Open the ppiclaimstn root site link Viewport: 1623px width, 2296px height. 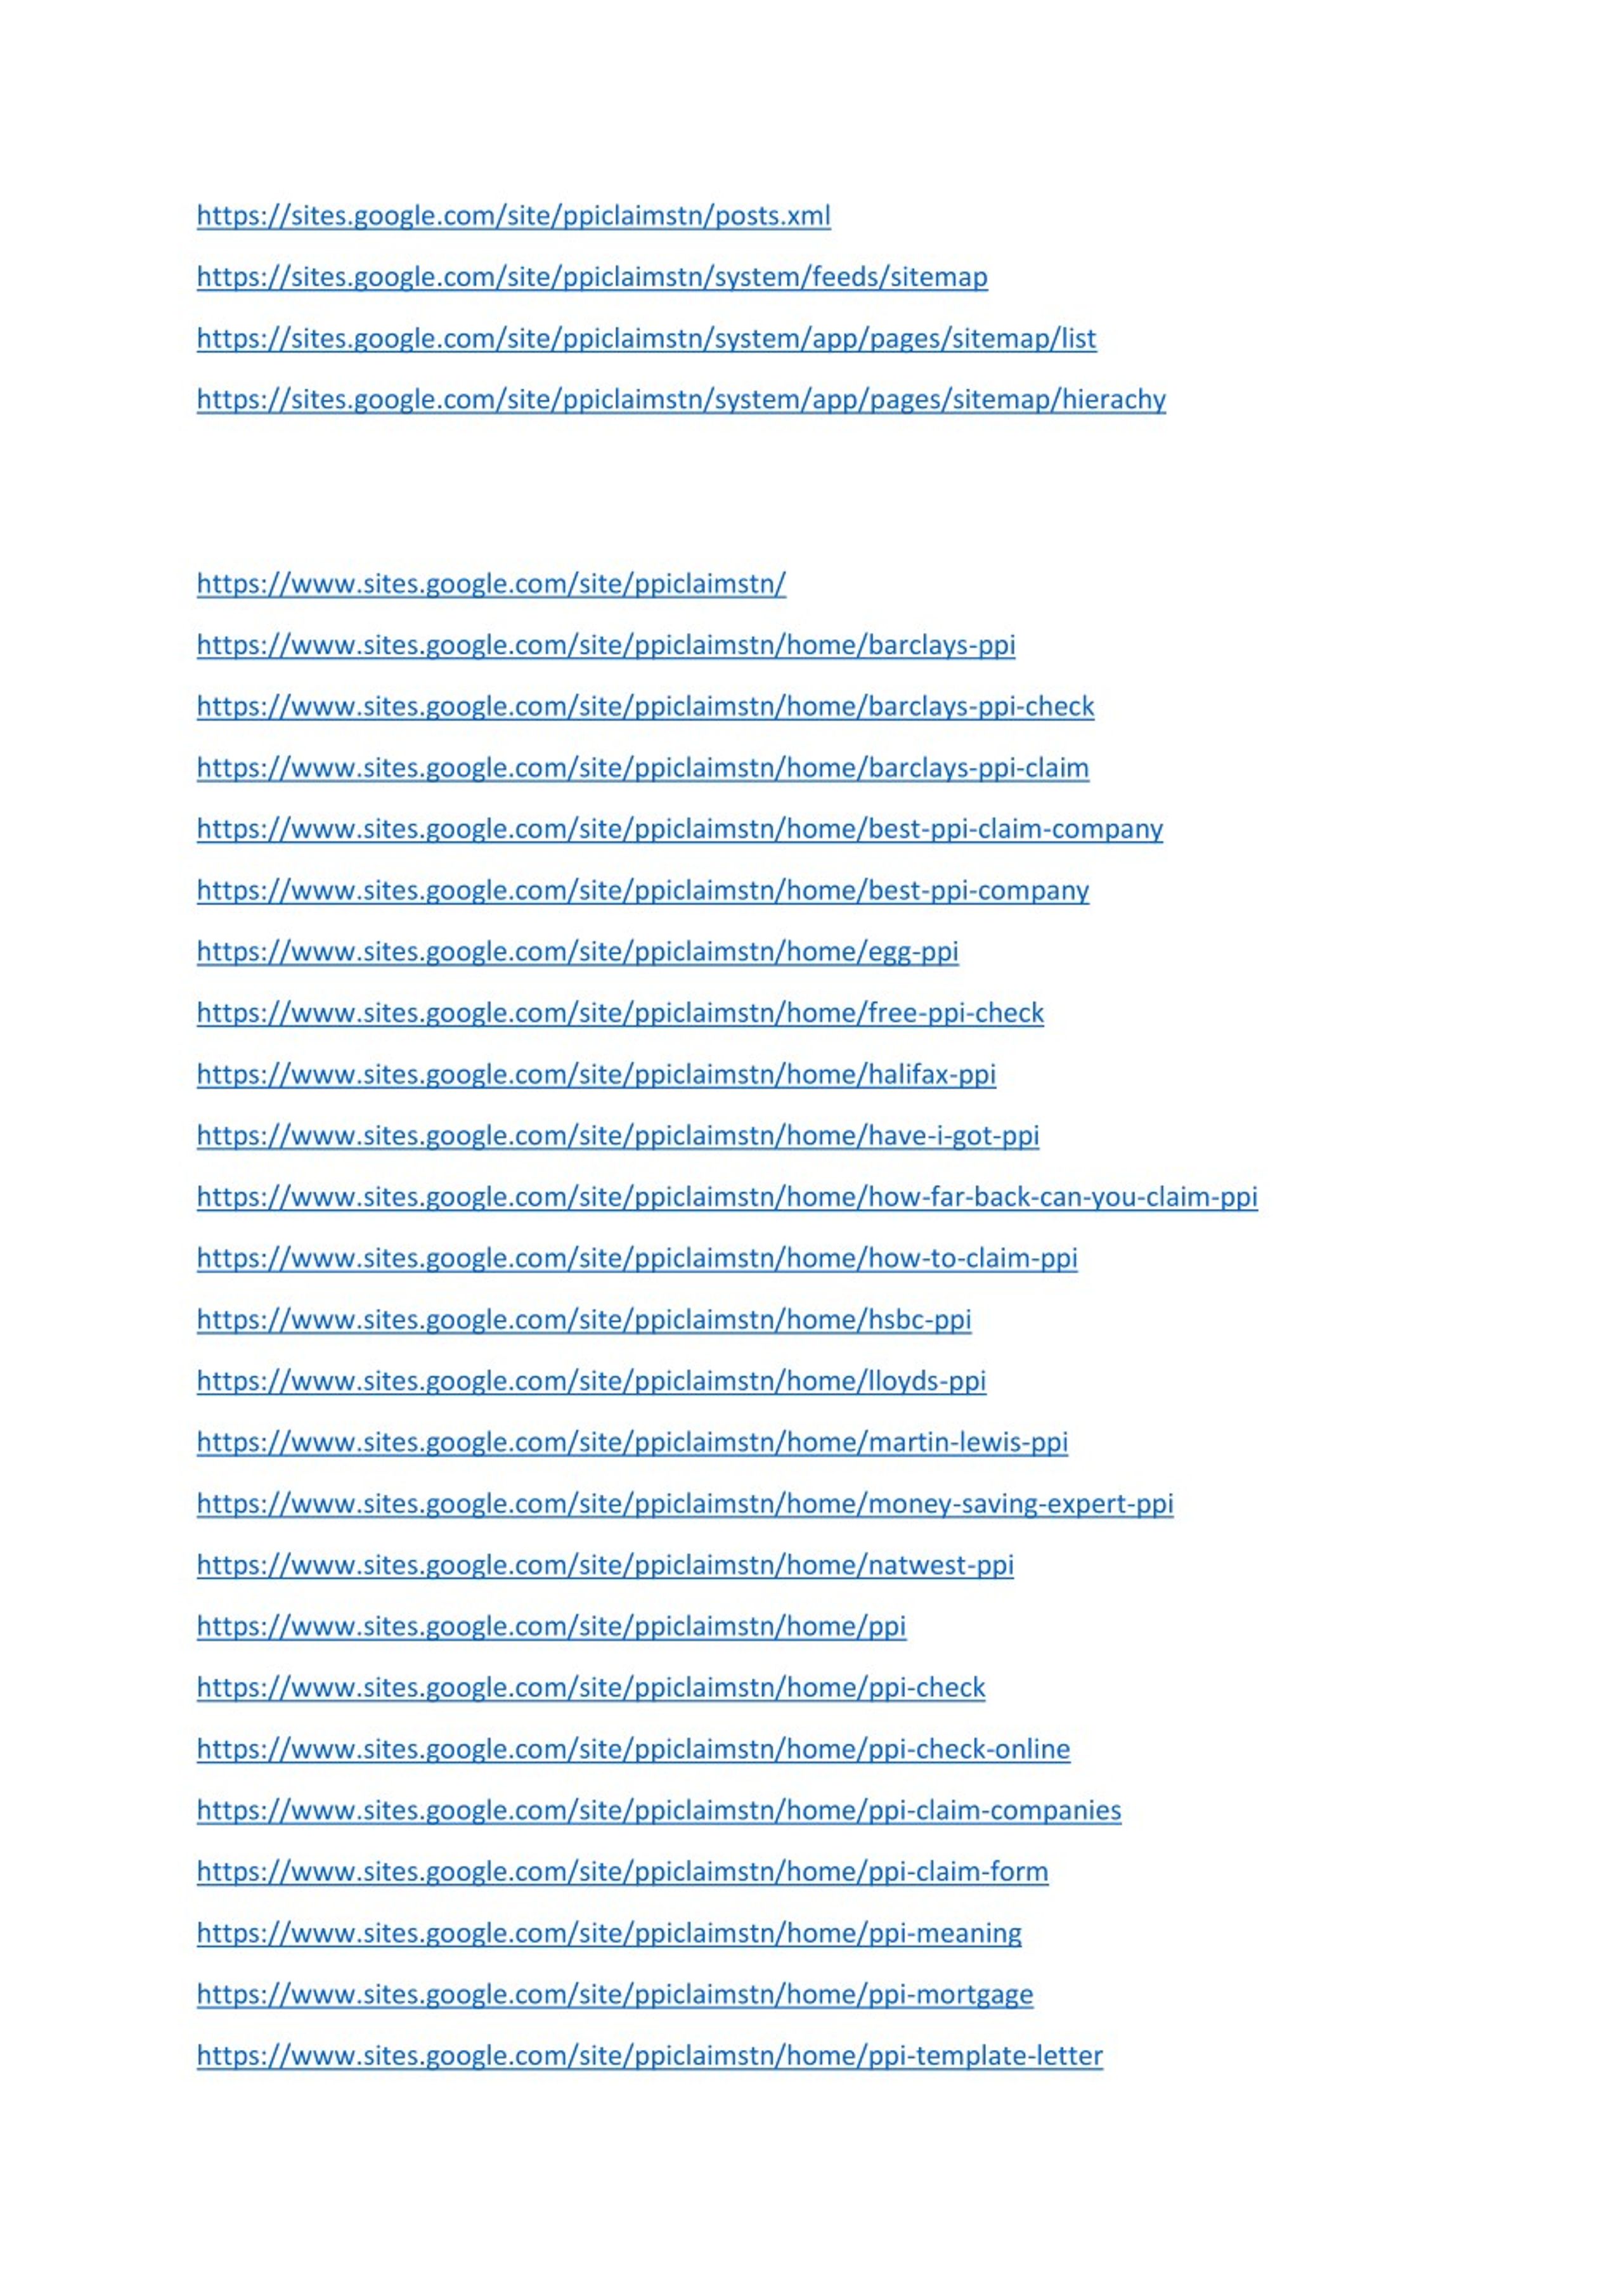[x=491, y=584]
